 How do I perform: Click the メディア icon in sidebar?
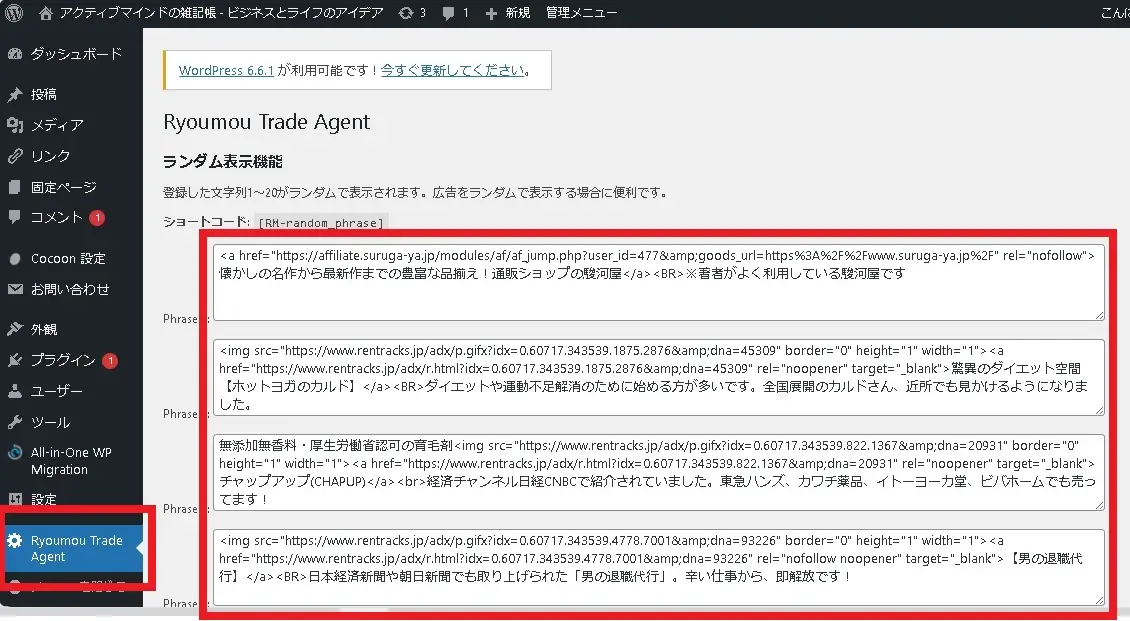tap(14, 125)
